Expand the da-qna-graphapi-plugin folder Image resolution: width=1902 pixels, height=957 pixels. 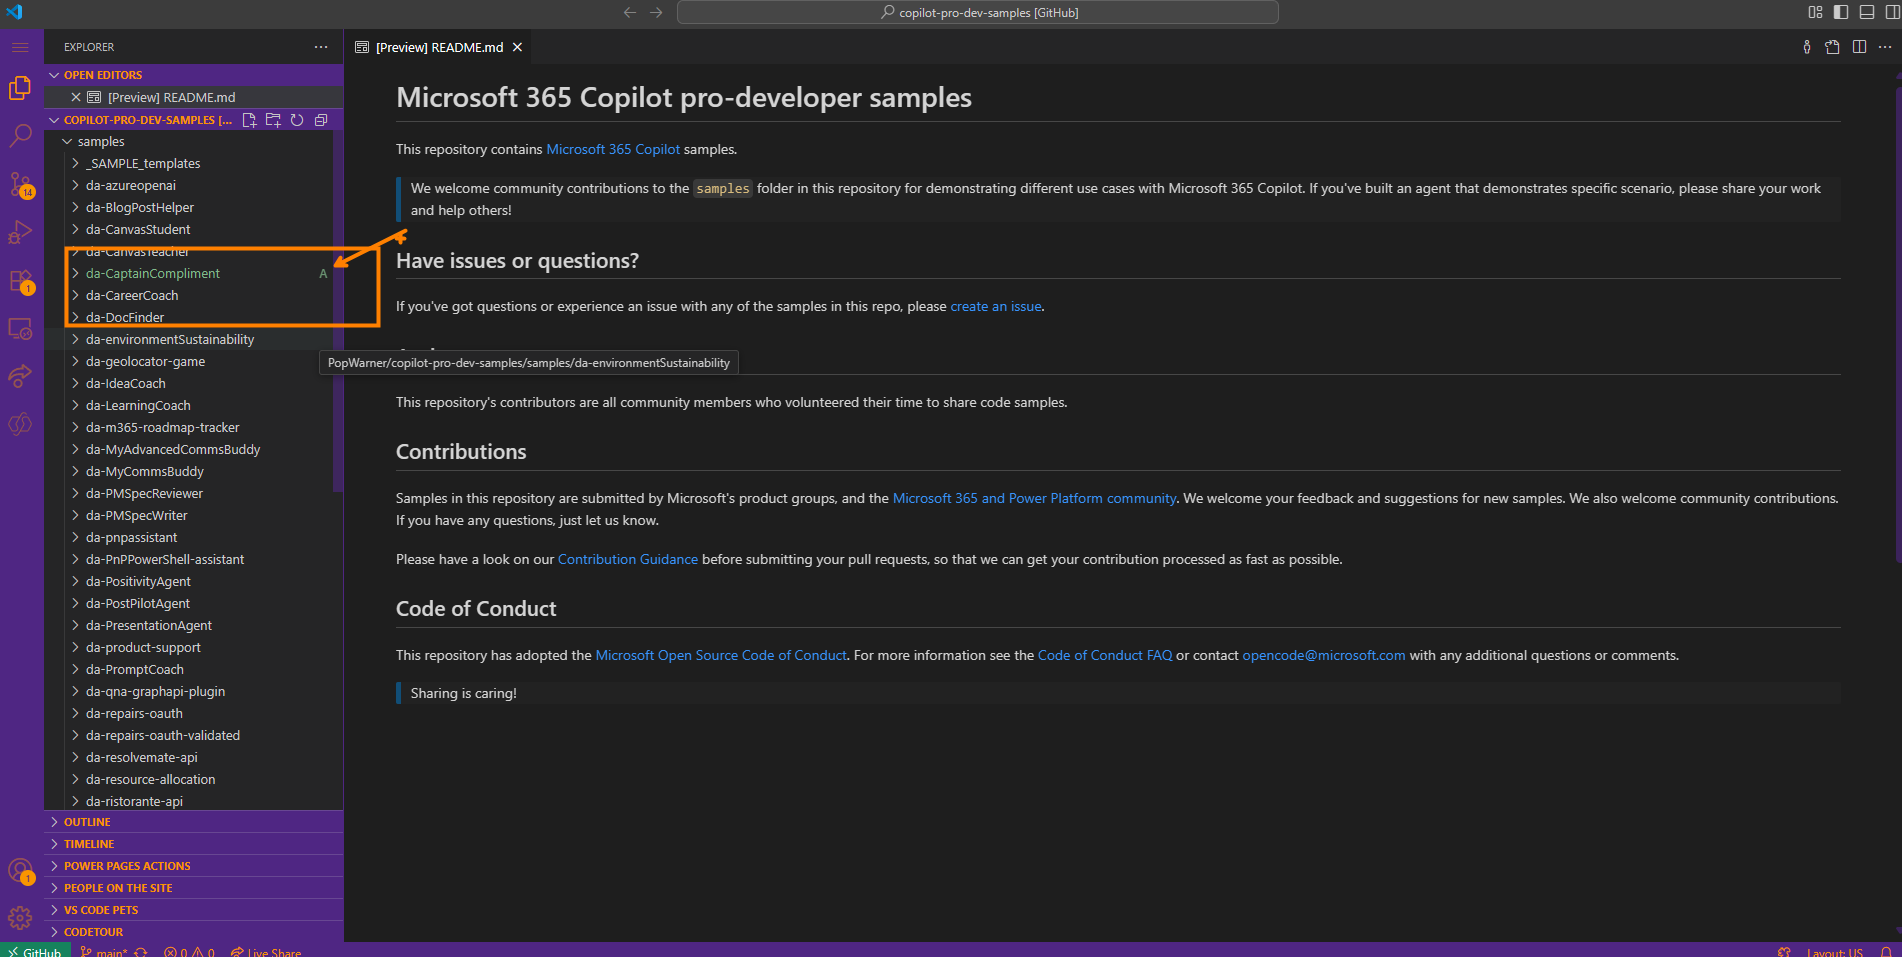point(188,692)
